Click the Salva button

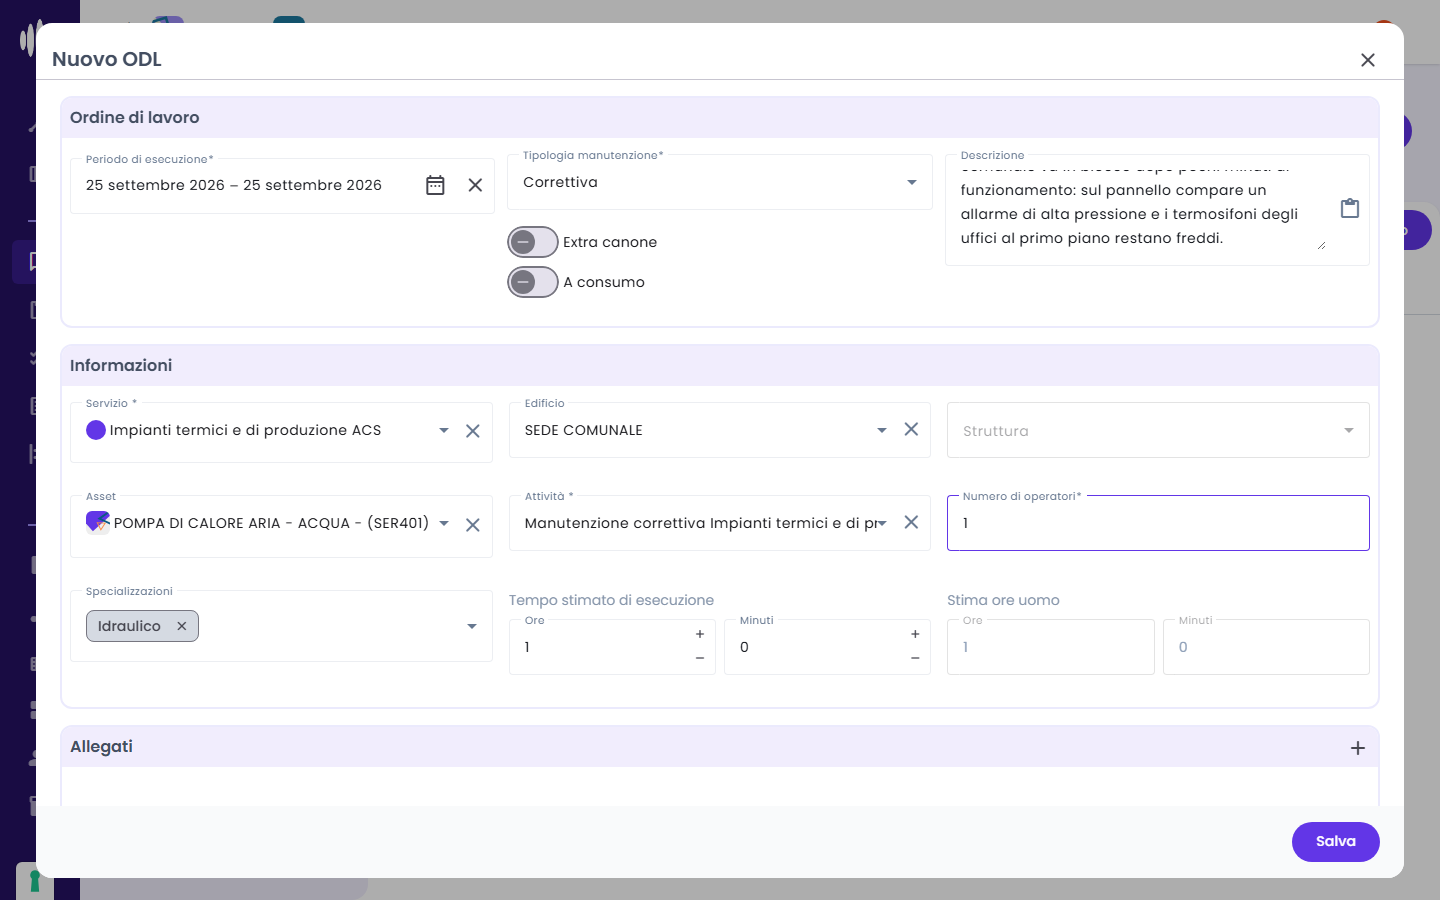pyautogui.click(x=1336, y=841)
